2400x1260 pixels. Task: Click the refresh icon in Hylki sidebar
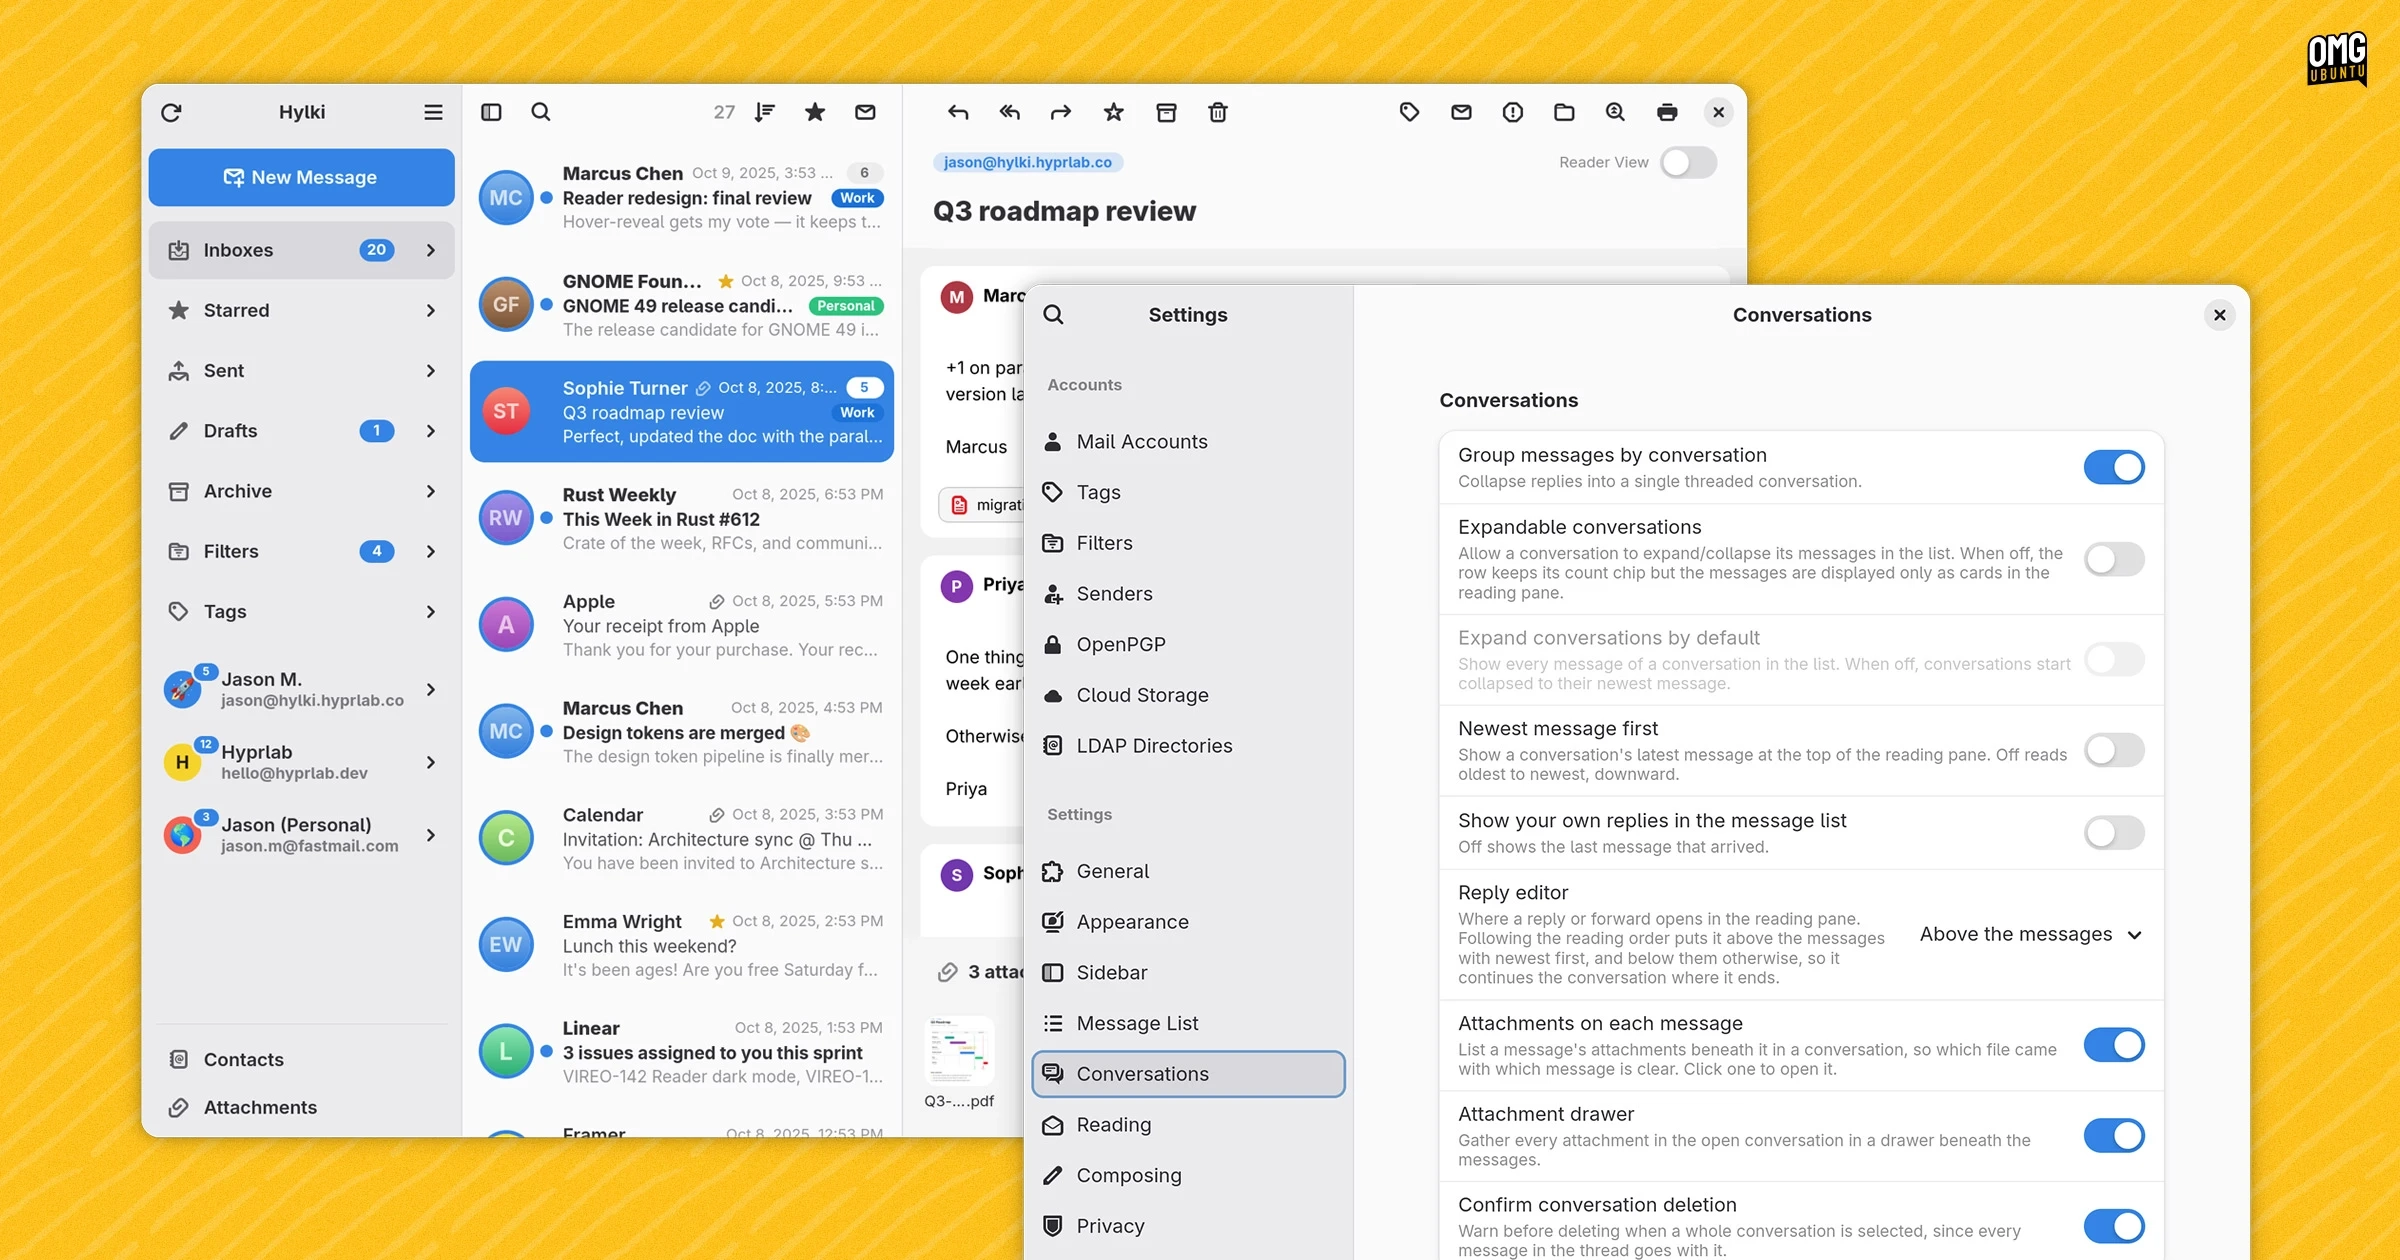click(171, 112)
